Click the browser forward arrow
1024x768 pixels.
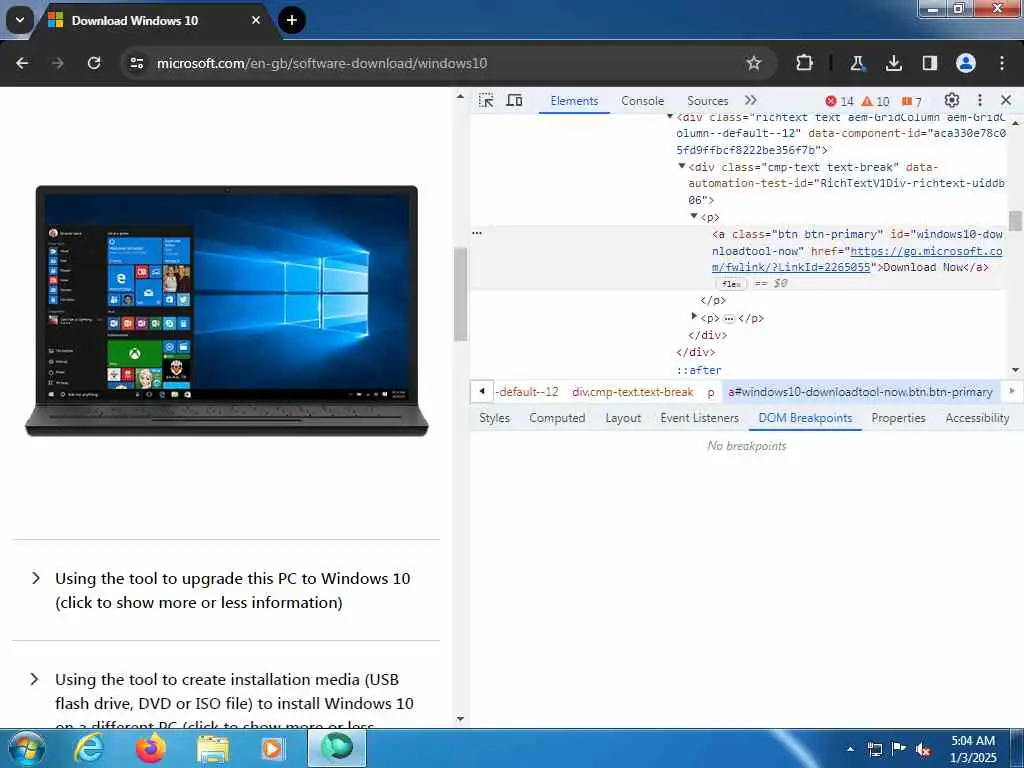pos(58,63)
